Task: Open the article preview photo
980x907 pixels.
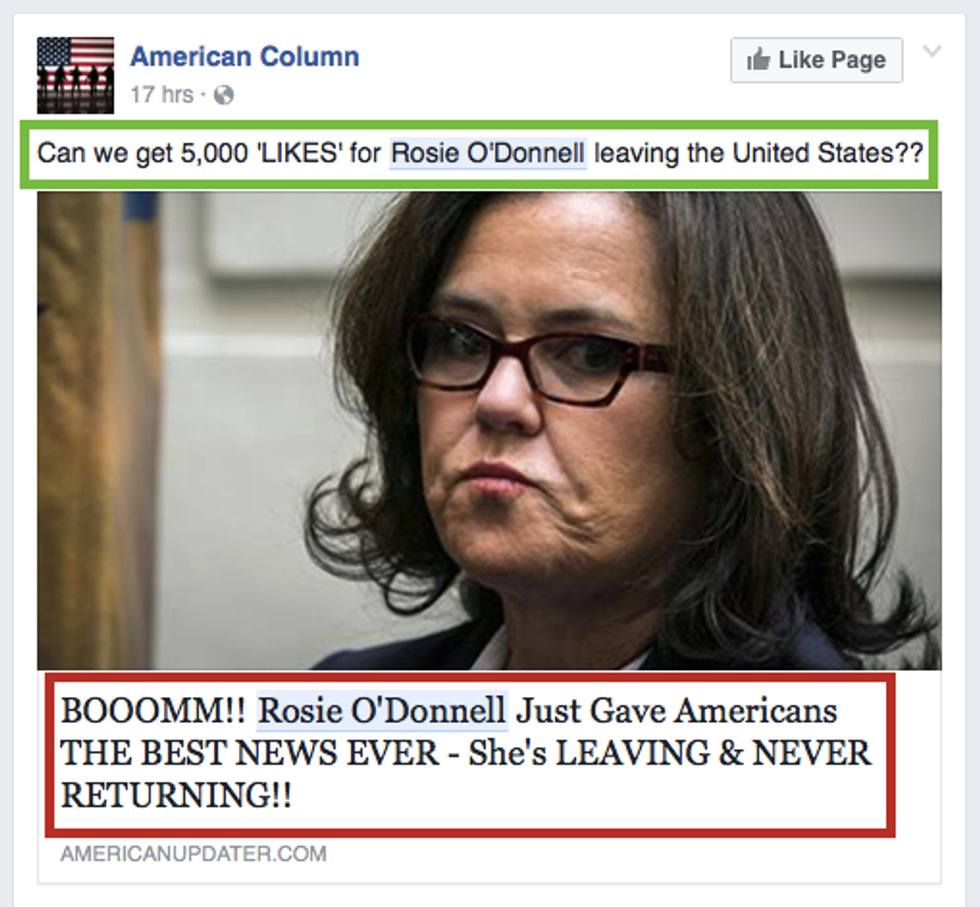Action: pyautogui.click(x=489, y=431)
